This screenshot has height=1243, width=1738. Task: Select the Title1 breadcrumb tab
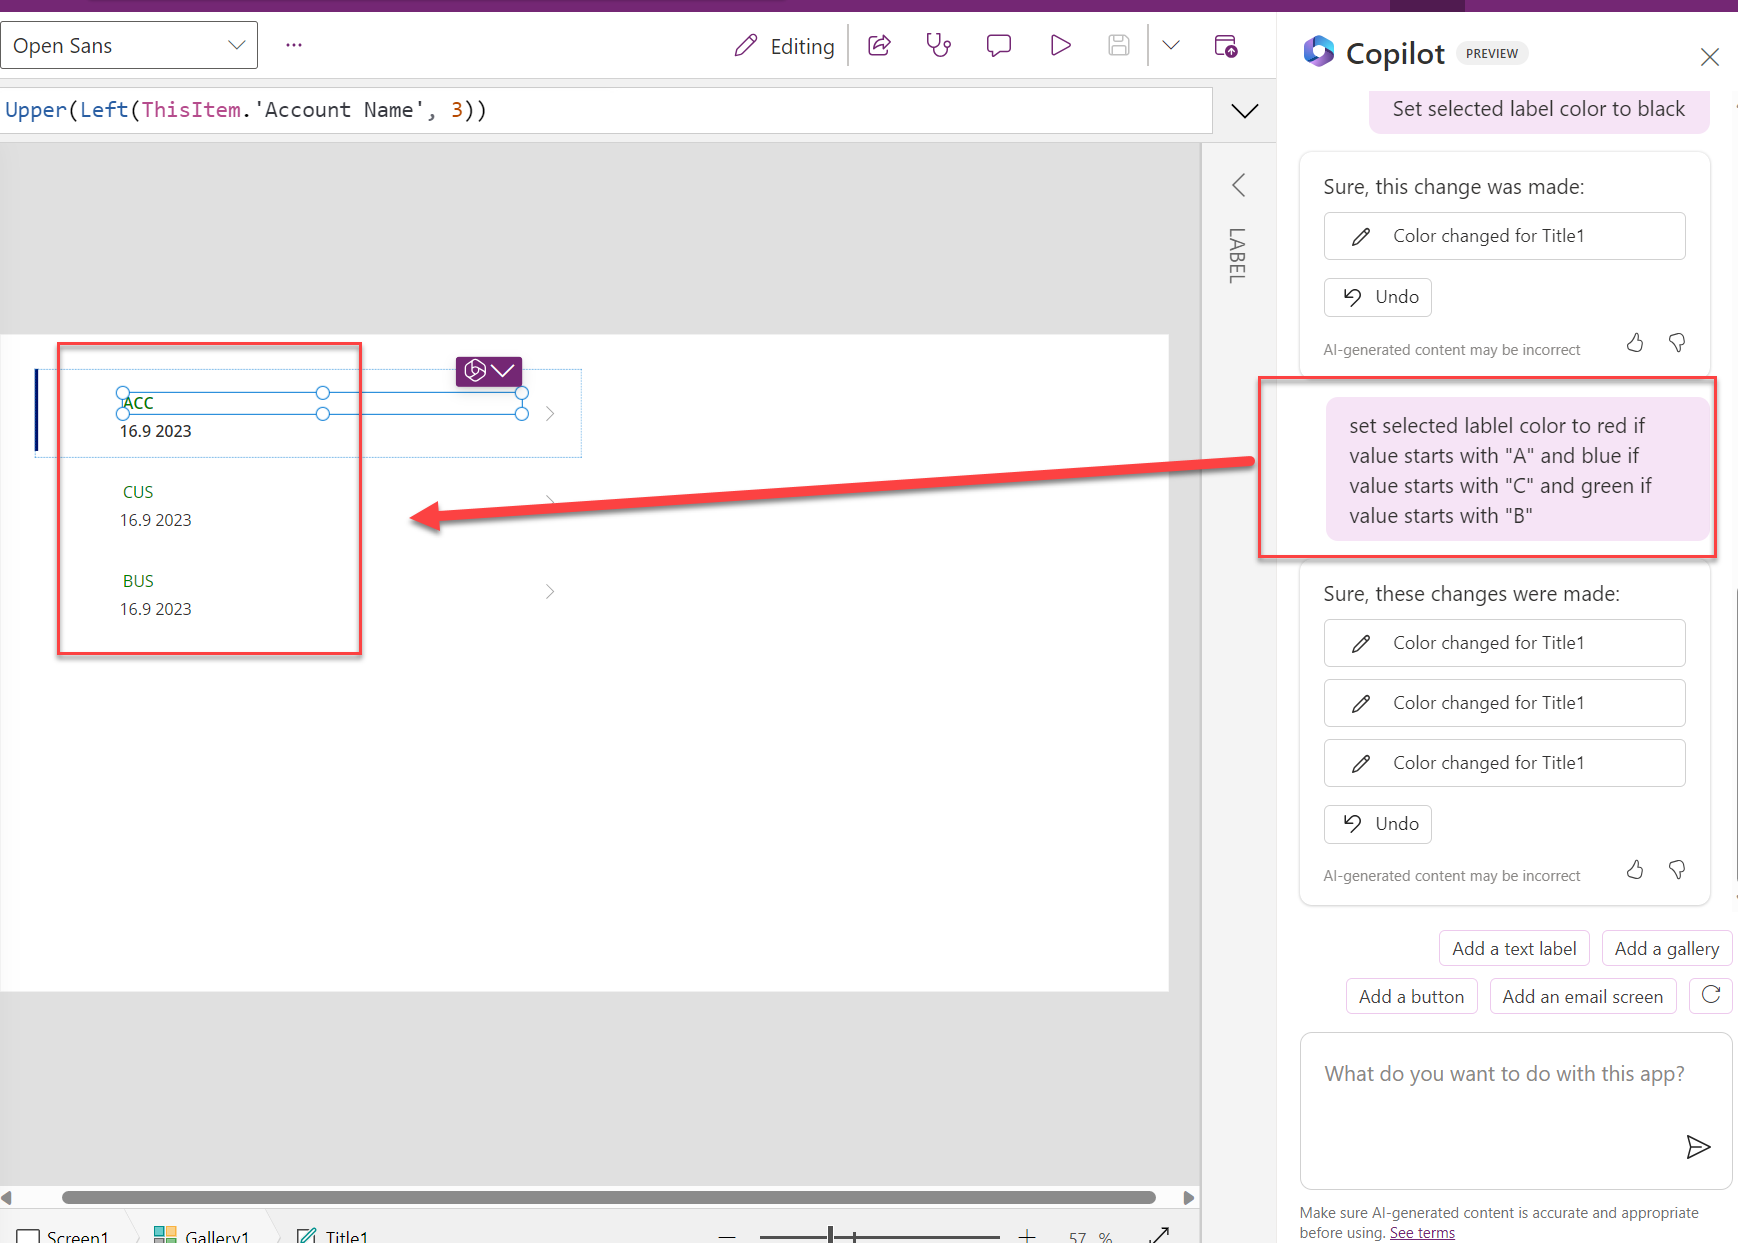(x=334, y=1235)
